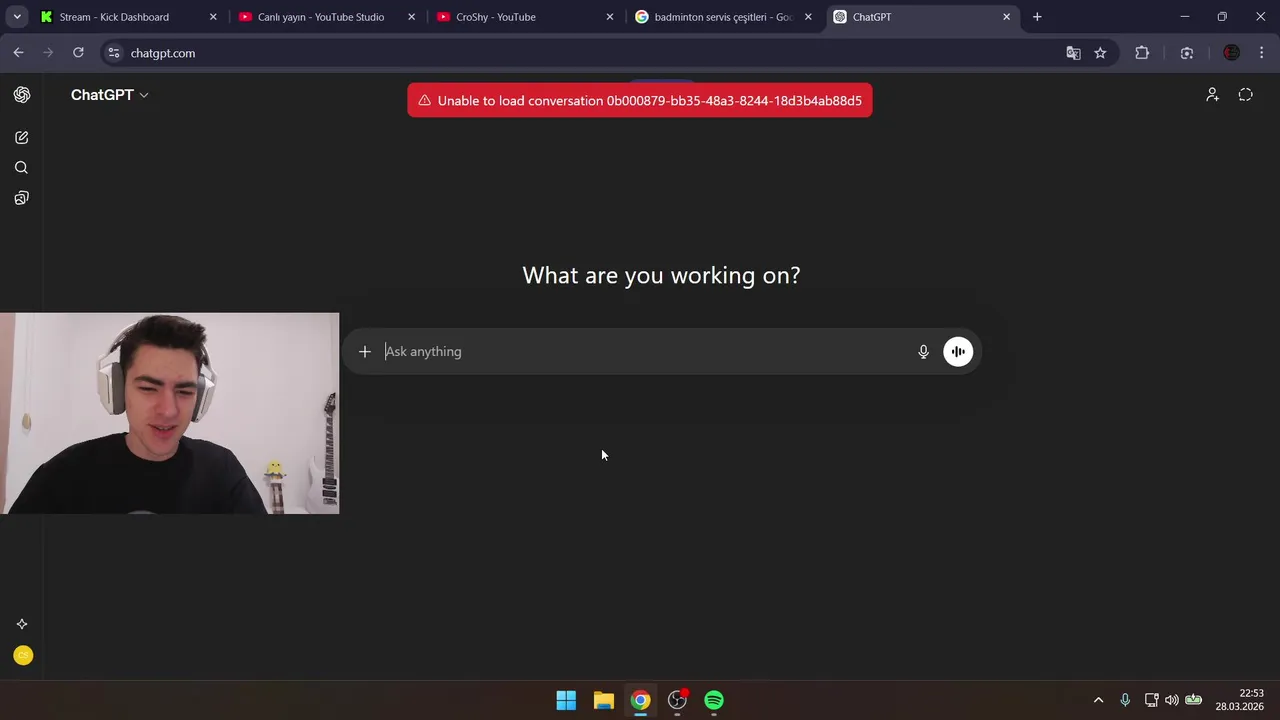Close the Kick Dashboard tab
This screenshot has width=1280, height=720.
pos(213,17)
